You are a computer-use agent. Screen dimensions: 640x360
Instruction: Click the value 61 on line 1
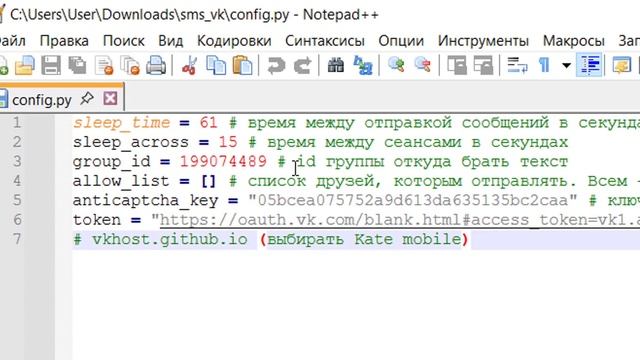(209, 122)
